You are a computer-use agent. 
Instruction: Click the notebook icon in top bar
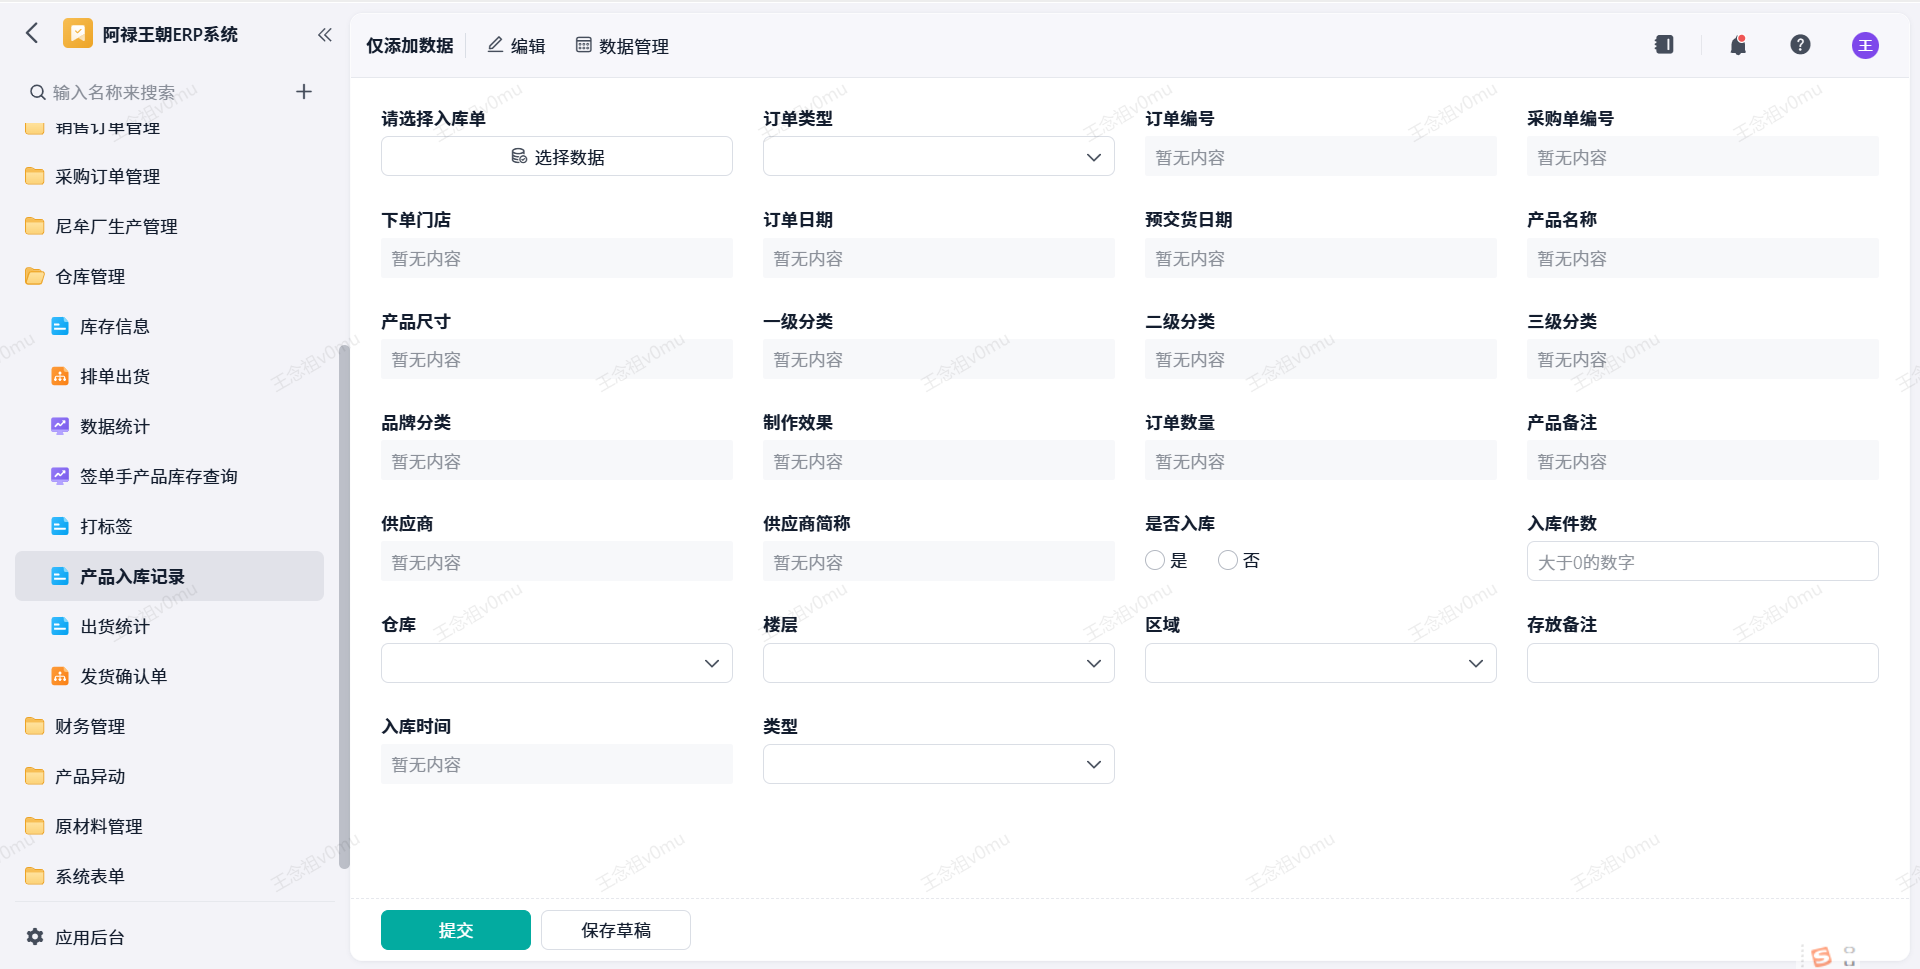pyautogui.click(x=1664, y=45)
